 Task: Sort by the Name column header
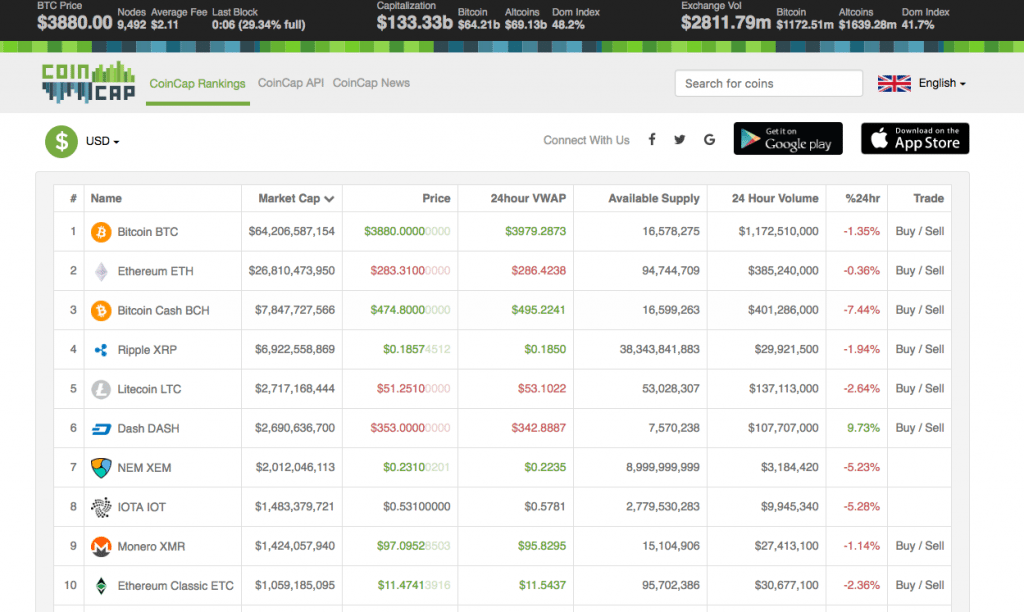tap(106, 199)
